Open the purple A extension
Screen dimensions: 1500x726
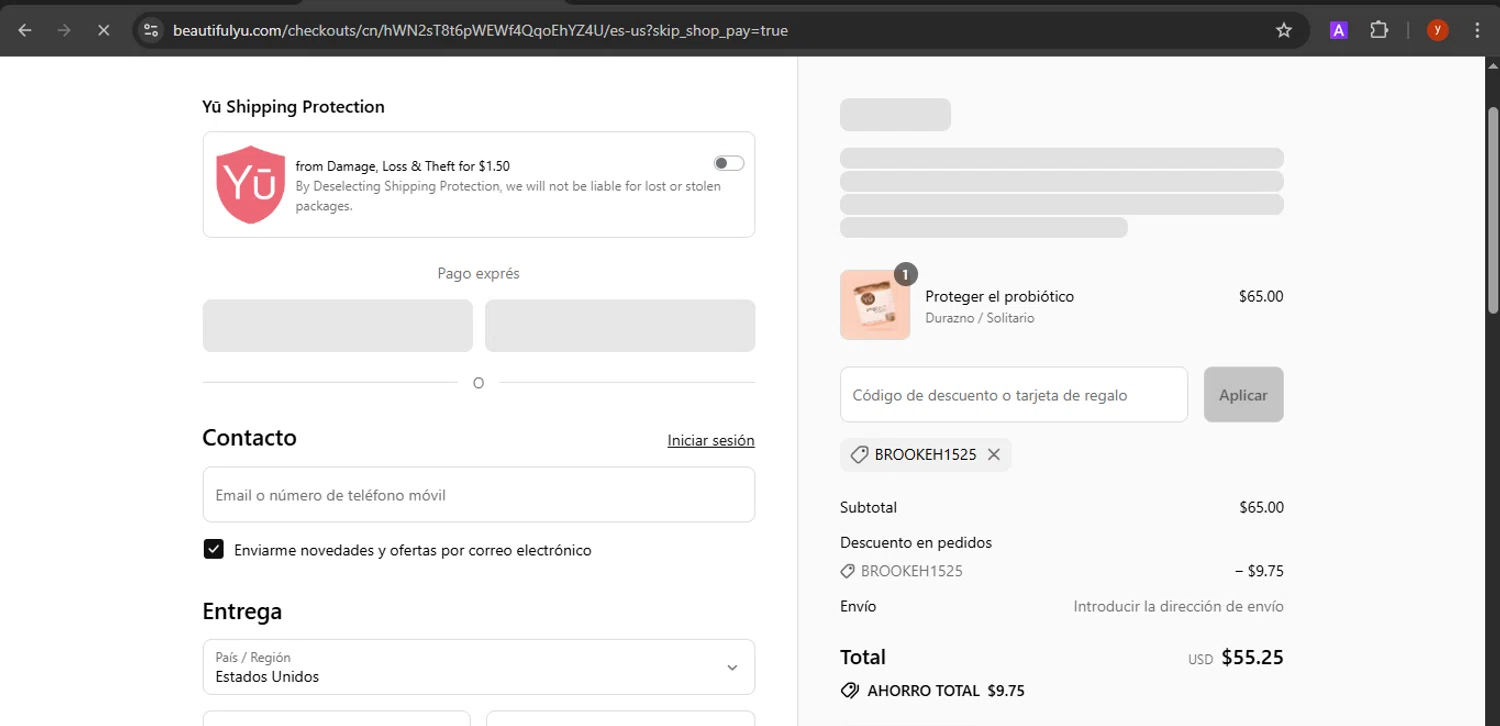pos(1338,30)
